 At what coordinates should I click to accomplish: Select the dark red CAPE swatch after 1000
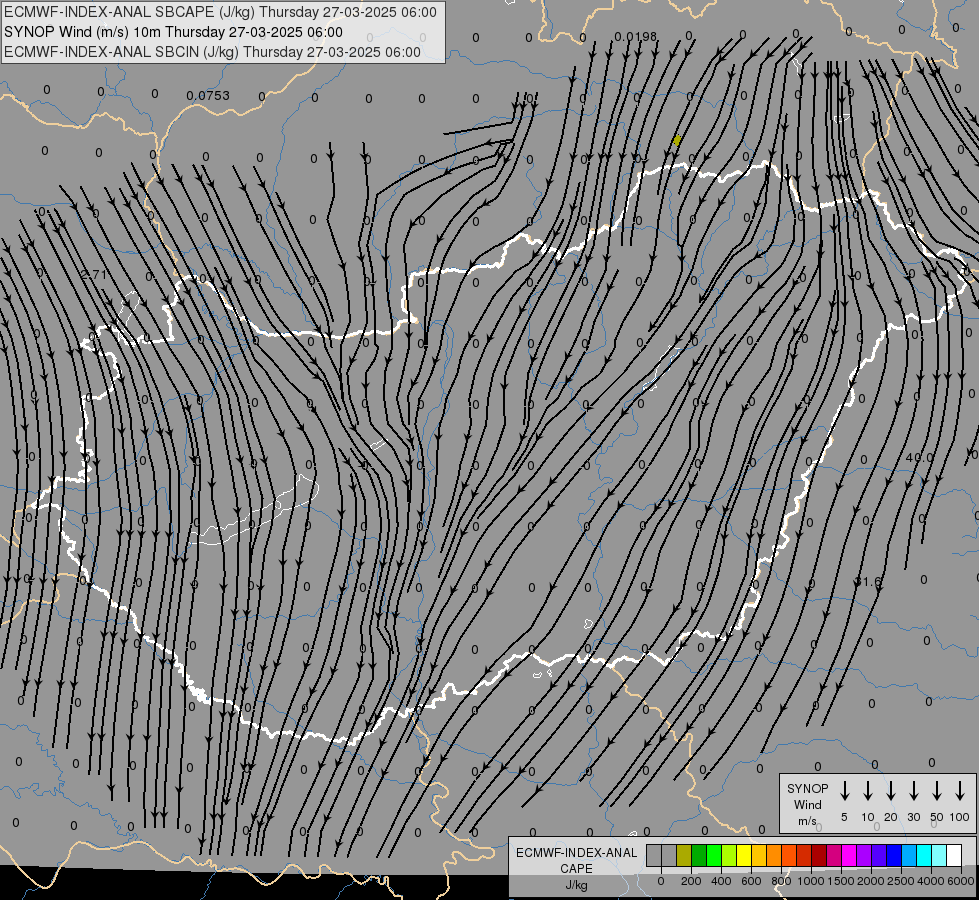(819, 856)
